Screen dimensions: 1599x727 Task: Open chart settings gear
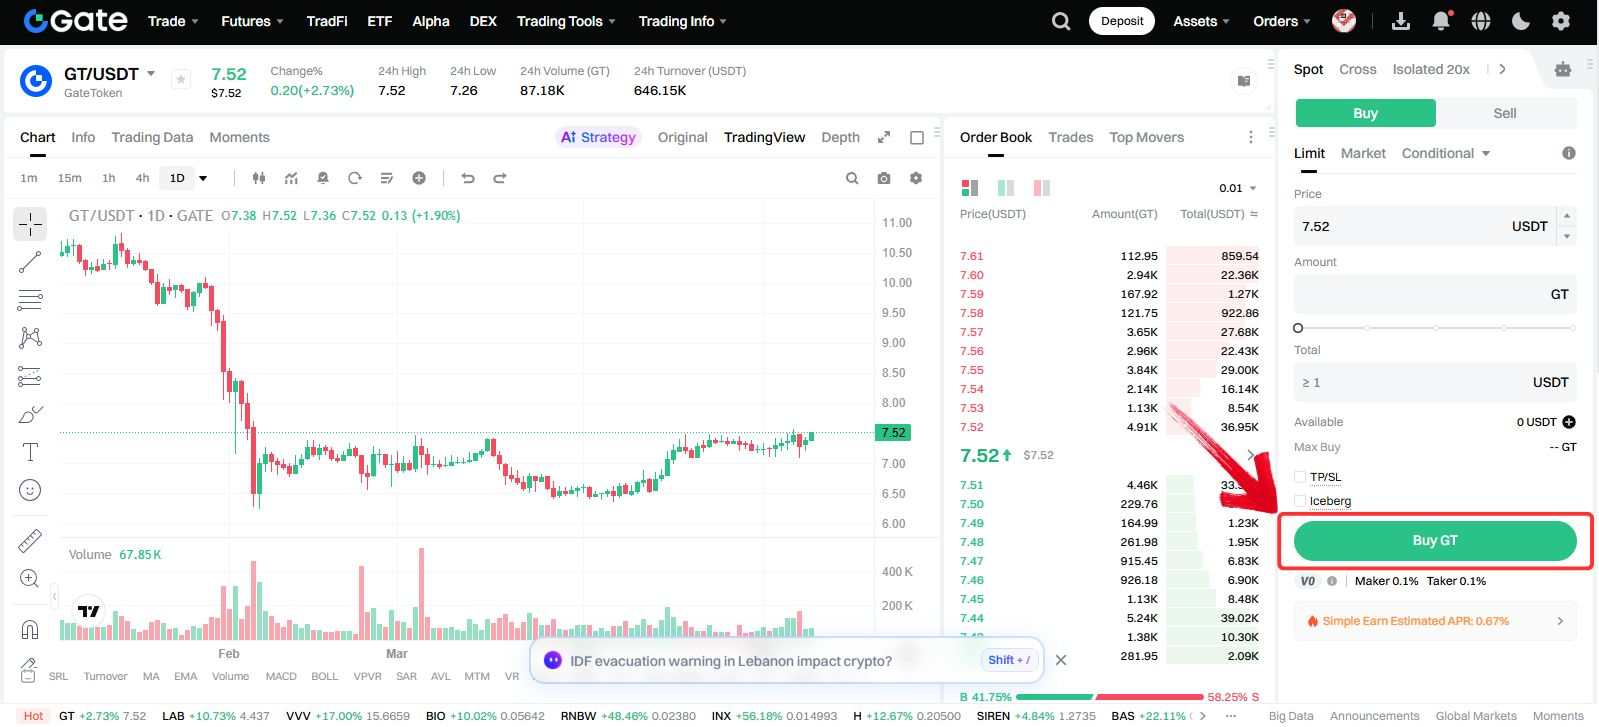(916, 178)
